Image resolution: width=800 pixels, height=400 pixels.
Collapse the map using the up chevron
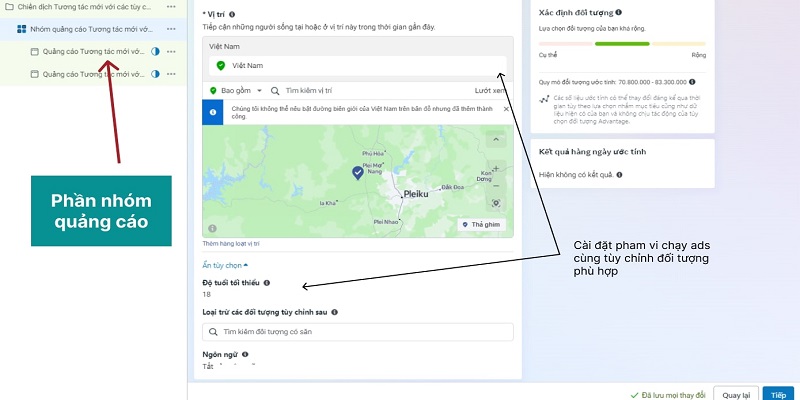496,139
